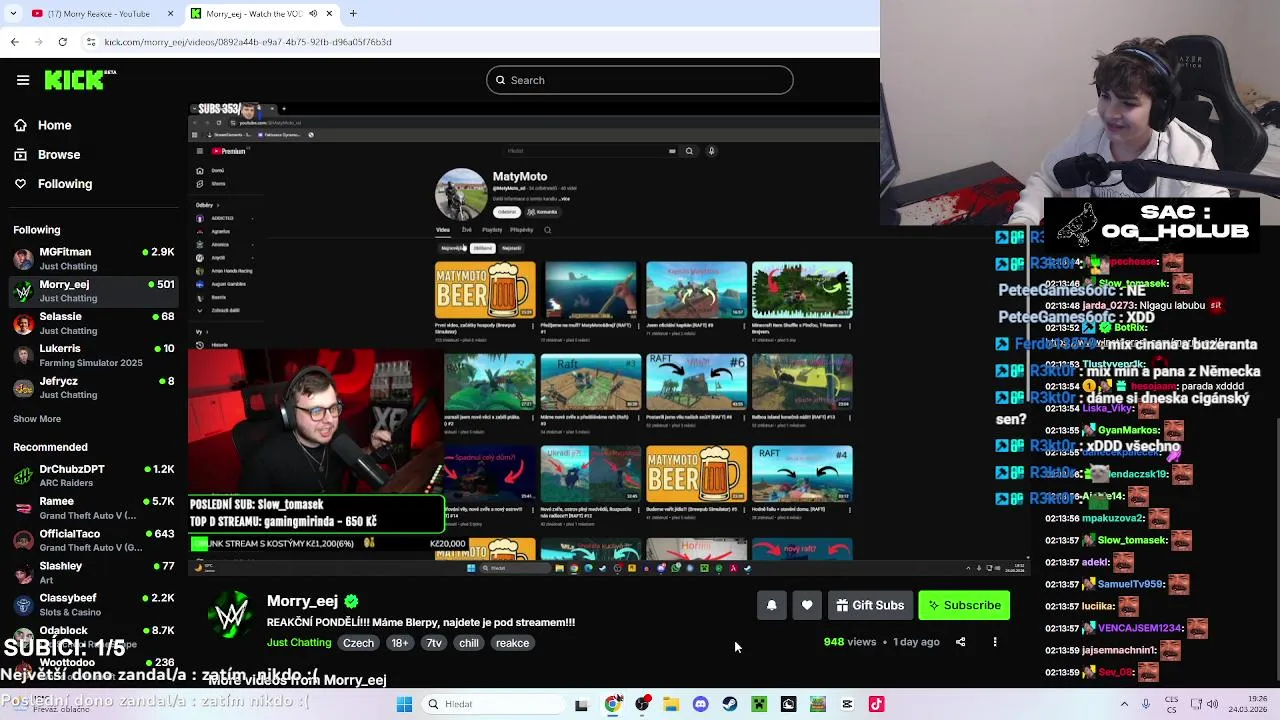The height and width of the screenshot is (720, 1280).
Task: Open Morry_eej channel avatar
Action: (231, 616)
